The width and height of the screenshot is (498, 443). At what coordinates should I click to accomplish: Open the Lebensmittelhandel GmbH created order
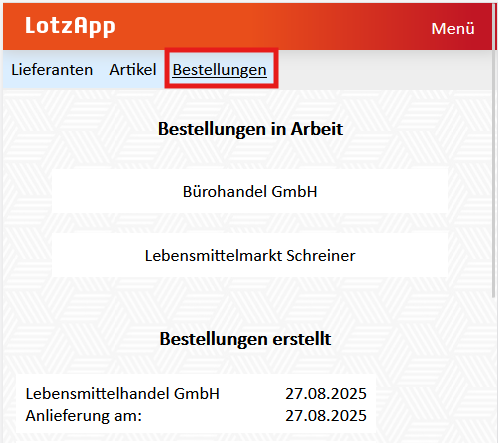coord(196,404)
